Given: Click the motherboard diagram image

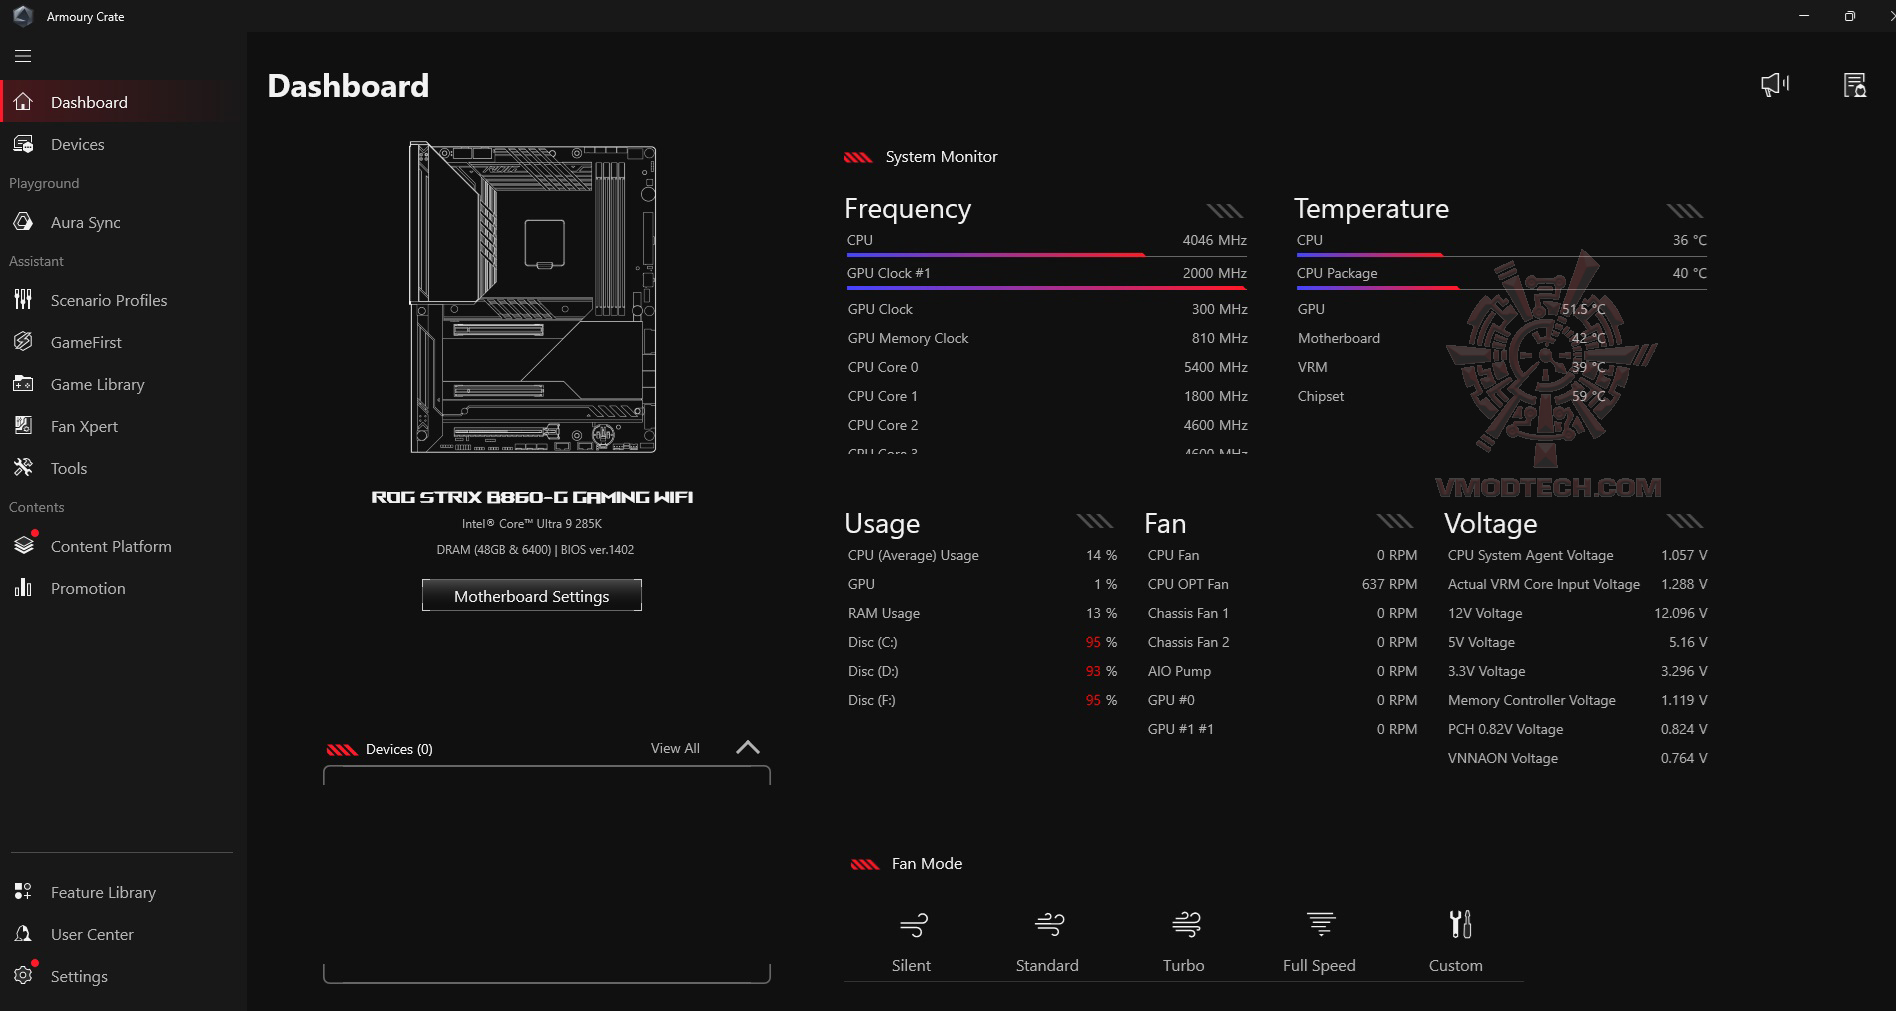Looking at the screenshot, I should coord(533,298).
